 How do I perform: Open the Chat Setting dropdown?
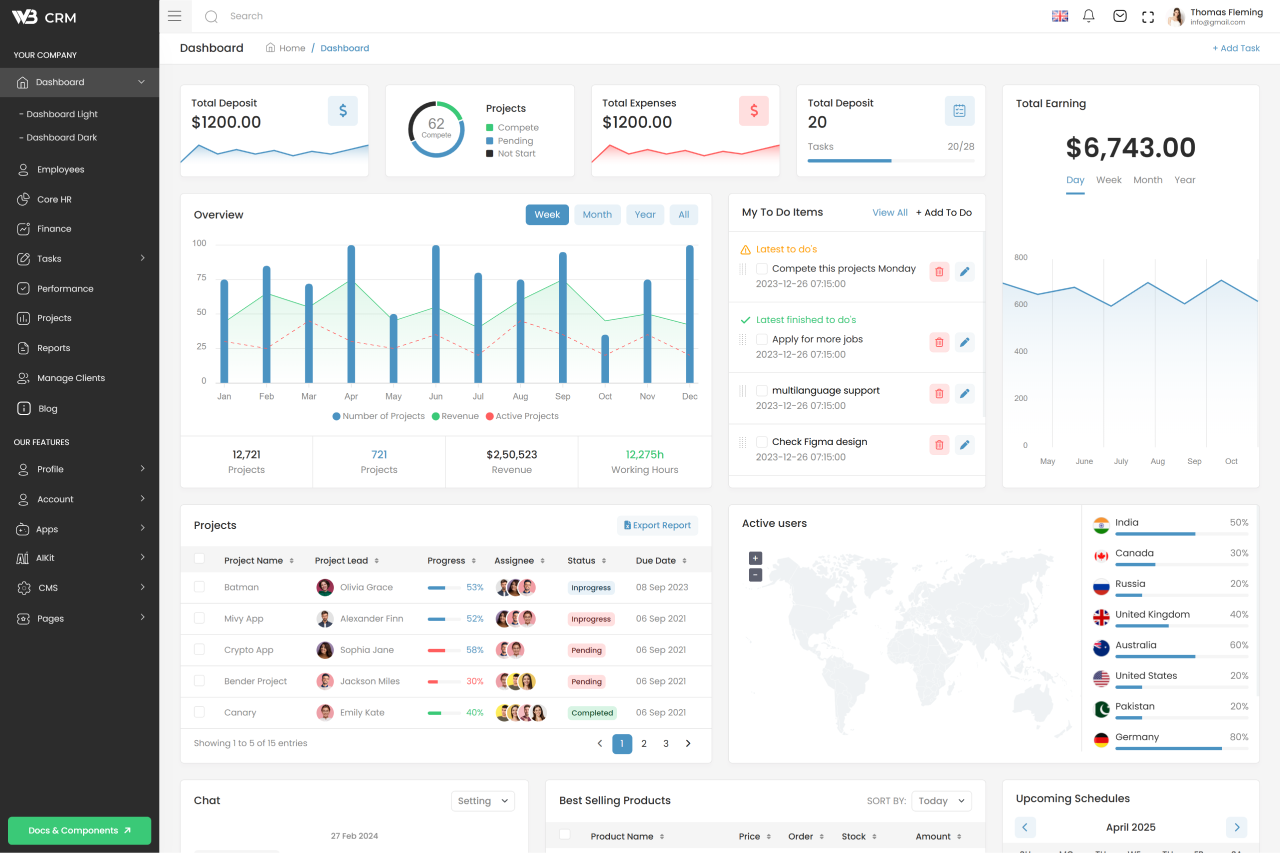pyautogui.click(x=482, y=801)
